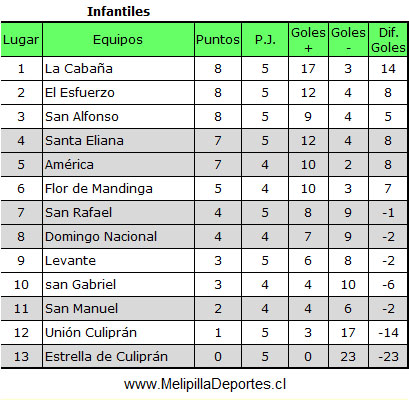Screen dimensions: 409x400
Task: Open the www.MelipillaDeportes.cl link
Action: 205,384
